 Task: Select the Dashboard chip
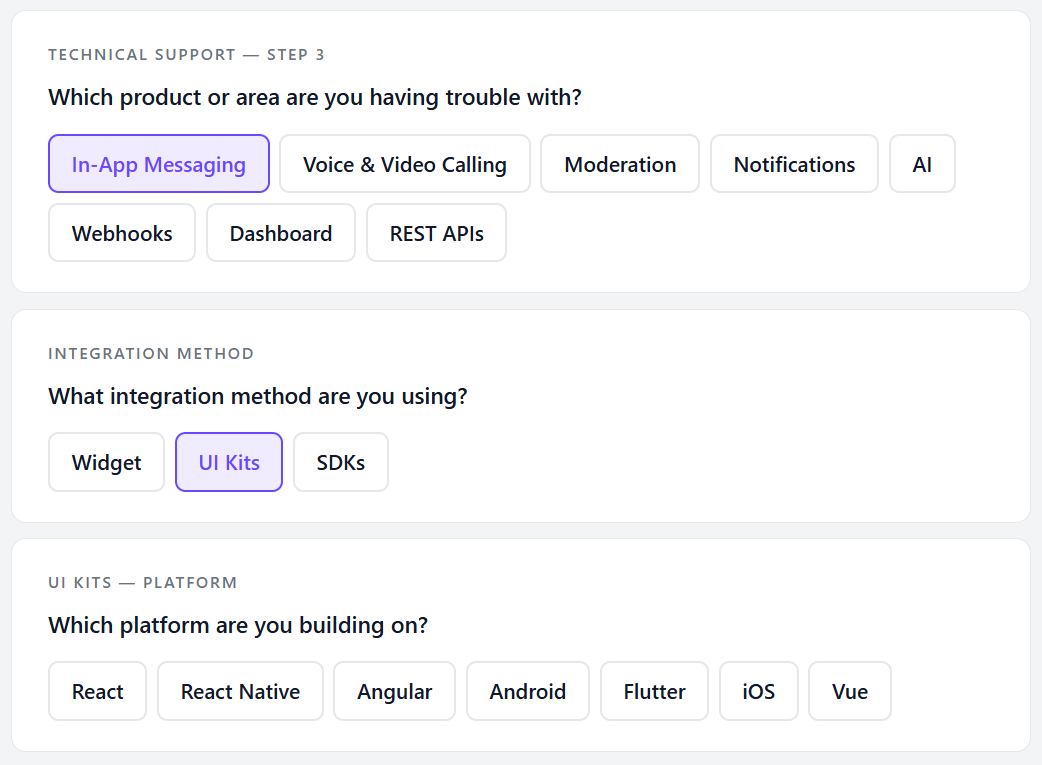click(281, 233)
